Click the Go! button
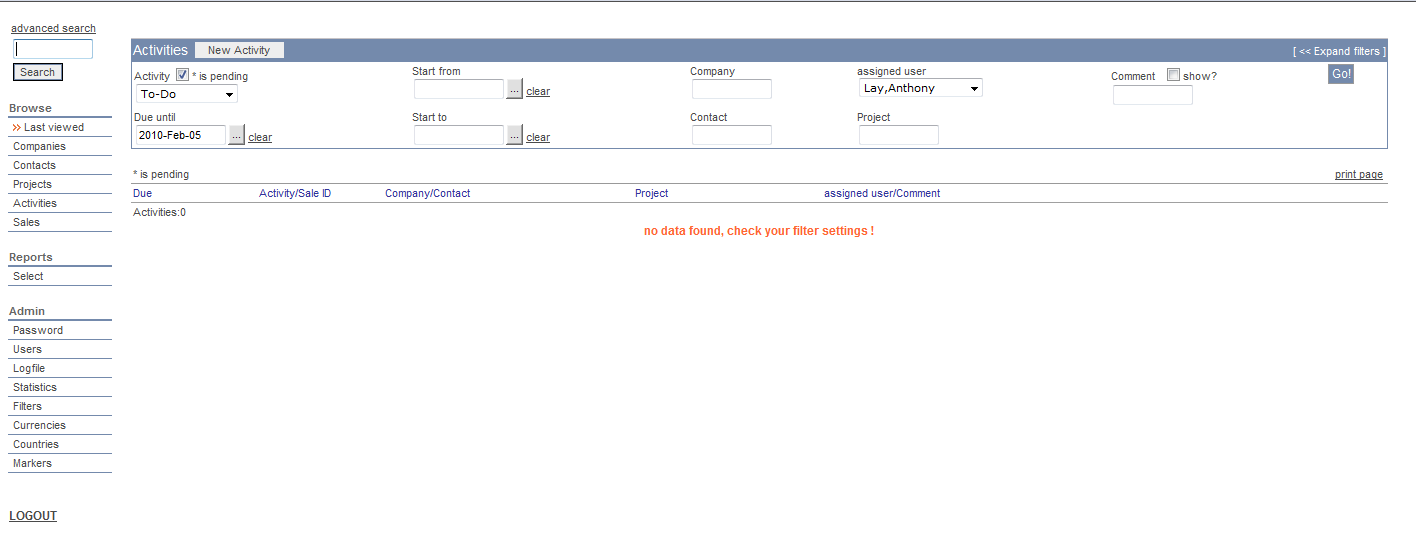 [1341, 74]
